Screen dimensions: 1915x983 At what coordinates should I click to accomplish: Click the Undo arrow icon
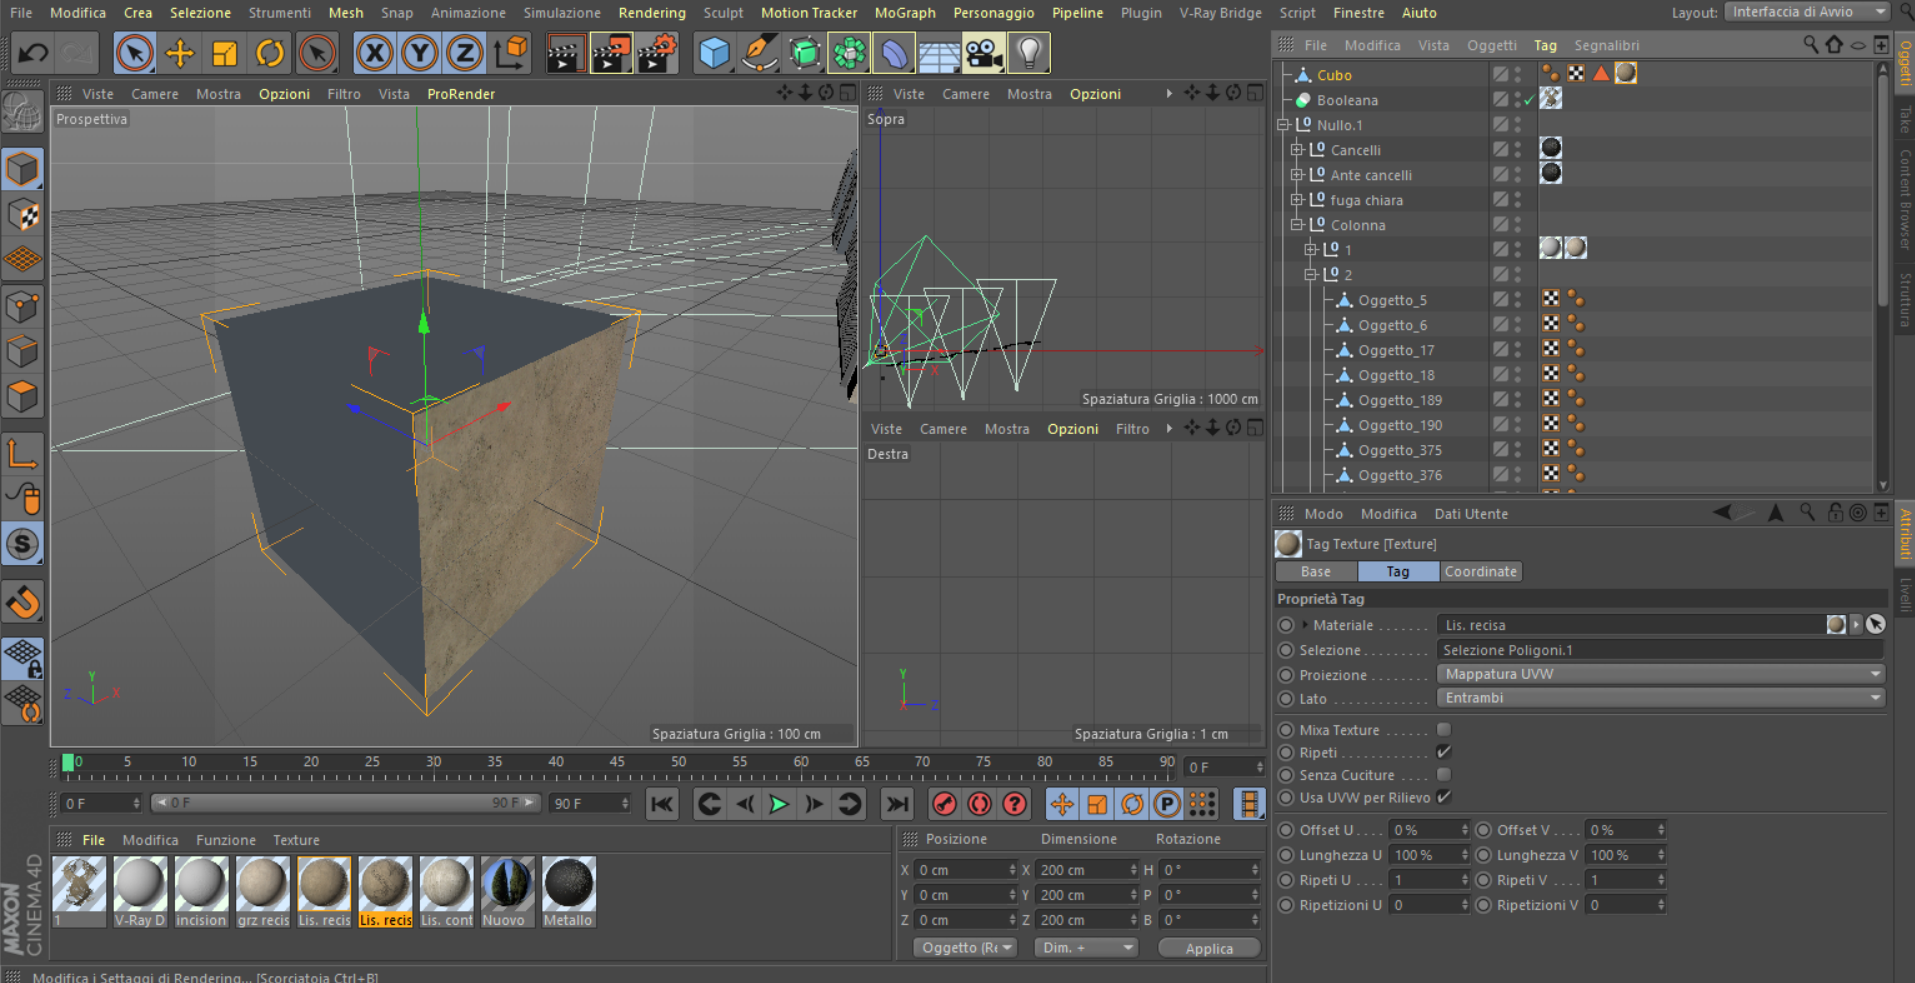(33, 53)
